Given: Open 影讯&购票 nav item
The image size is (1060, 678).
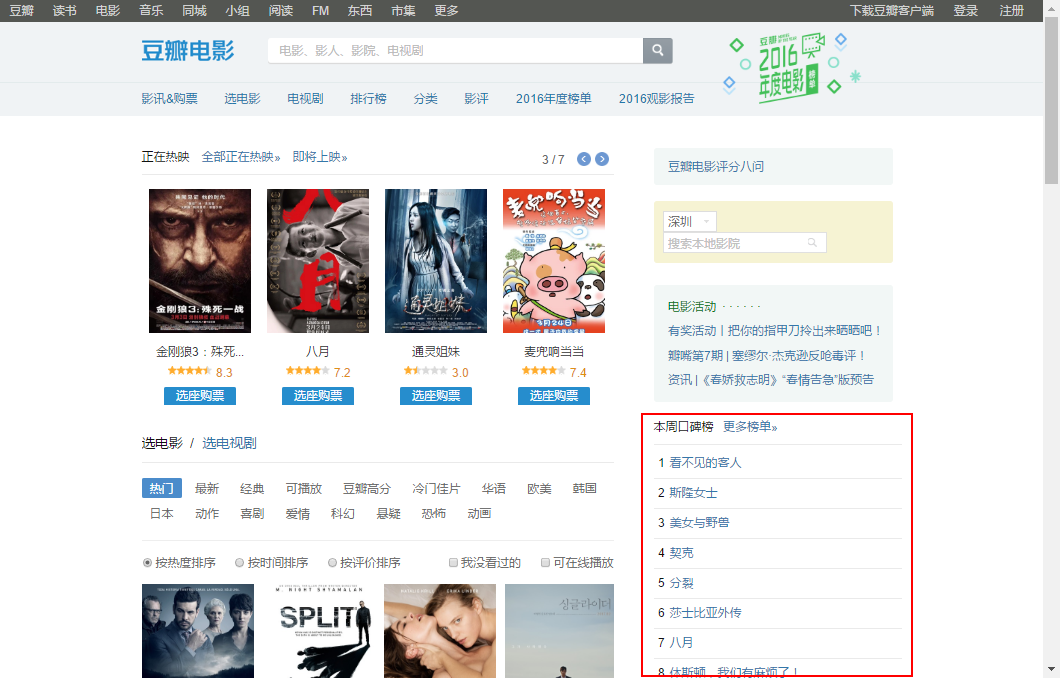Looking at the screenshot, I should [x=170, y=99].
